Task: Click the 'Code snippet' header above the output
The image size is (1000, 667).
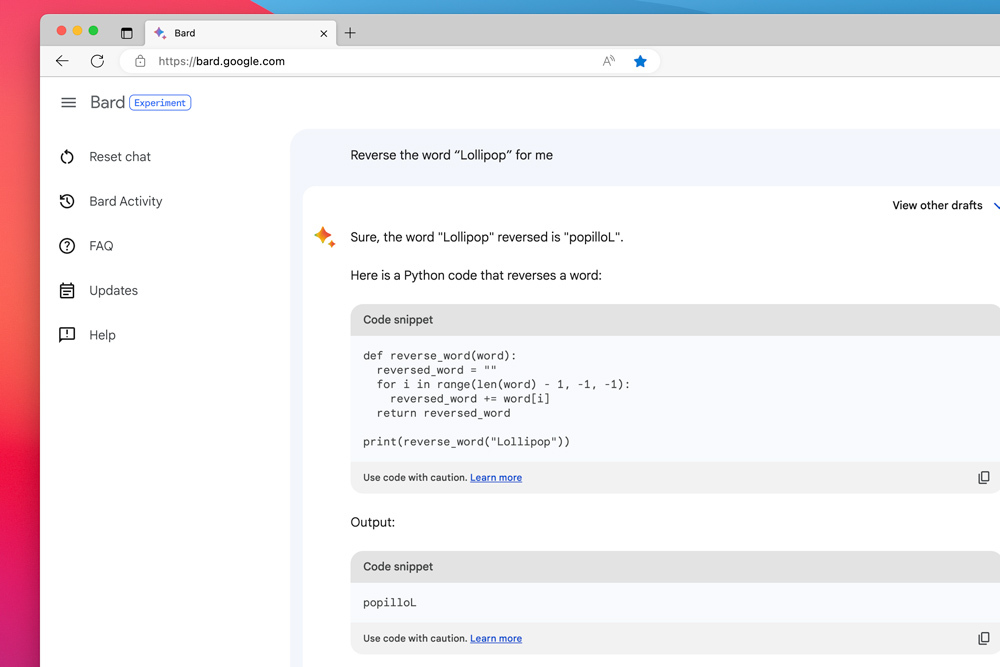Action: [398, 566]
